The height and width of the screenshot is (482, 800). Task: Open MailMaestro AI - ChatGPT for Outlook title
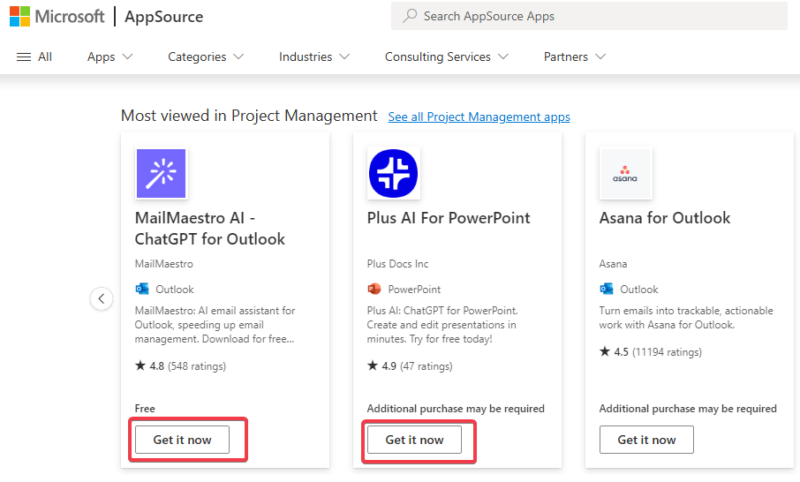pyautogui.click(x=210, y=229)
